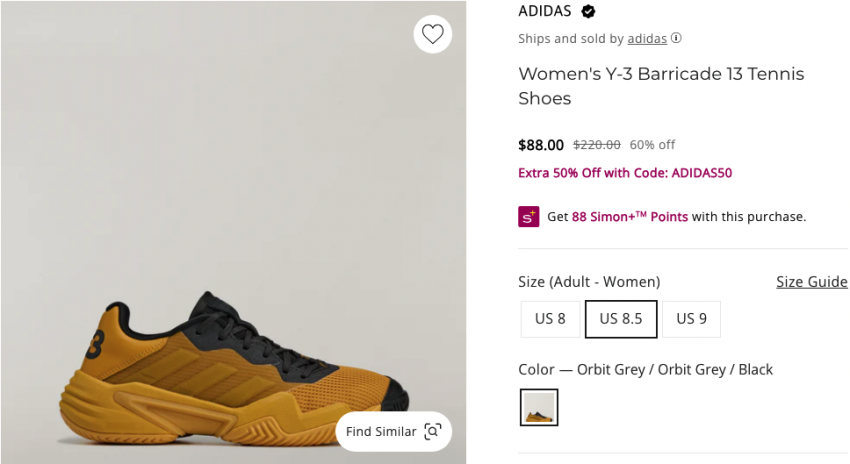850x464 pixels.
Task: Open the Size Guide
Action: pos(811,282)
